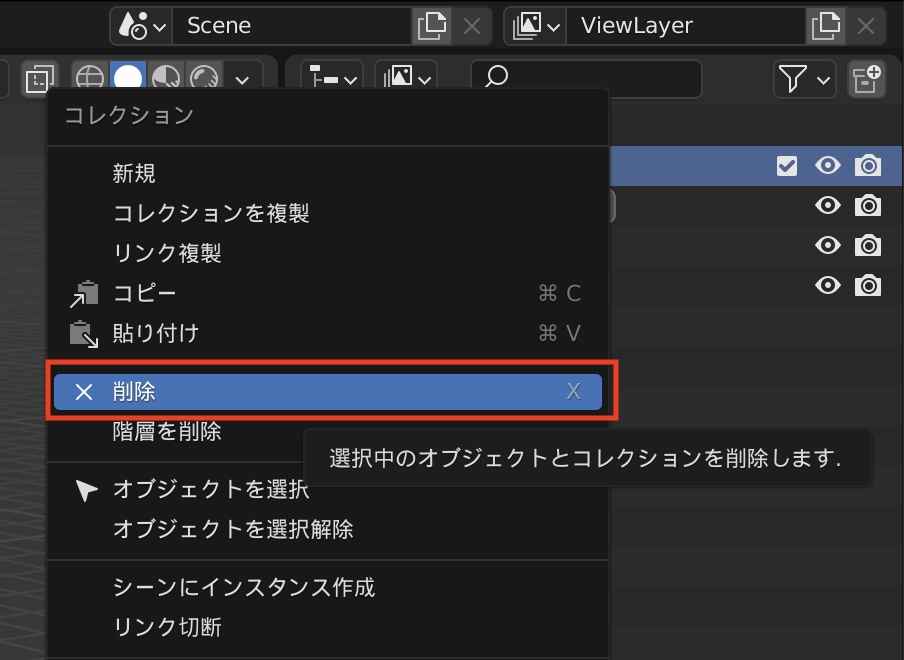Open the outliner filter dropdown

[805, 78]
